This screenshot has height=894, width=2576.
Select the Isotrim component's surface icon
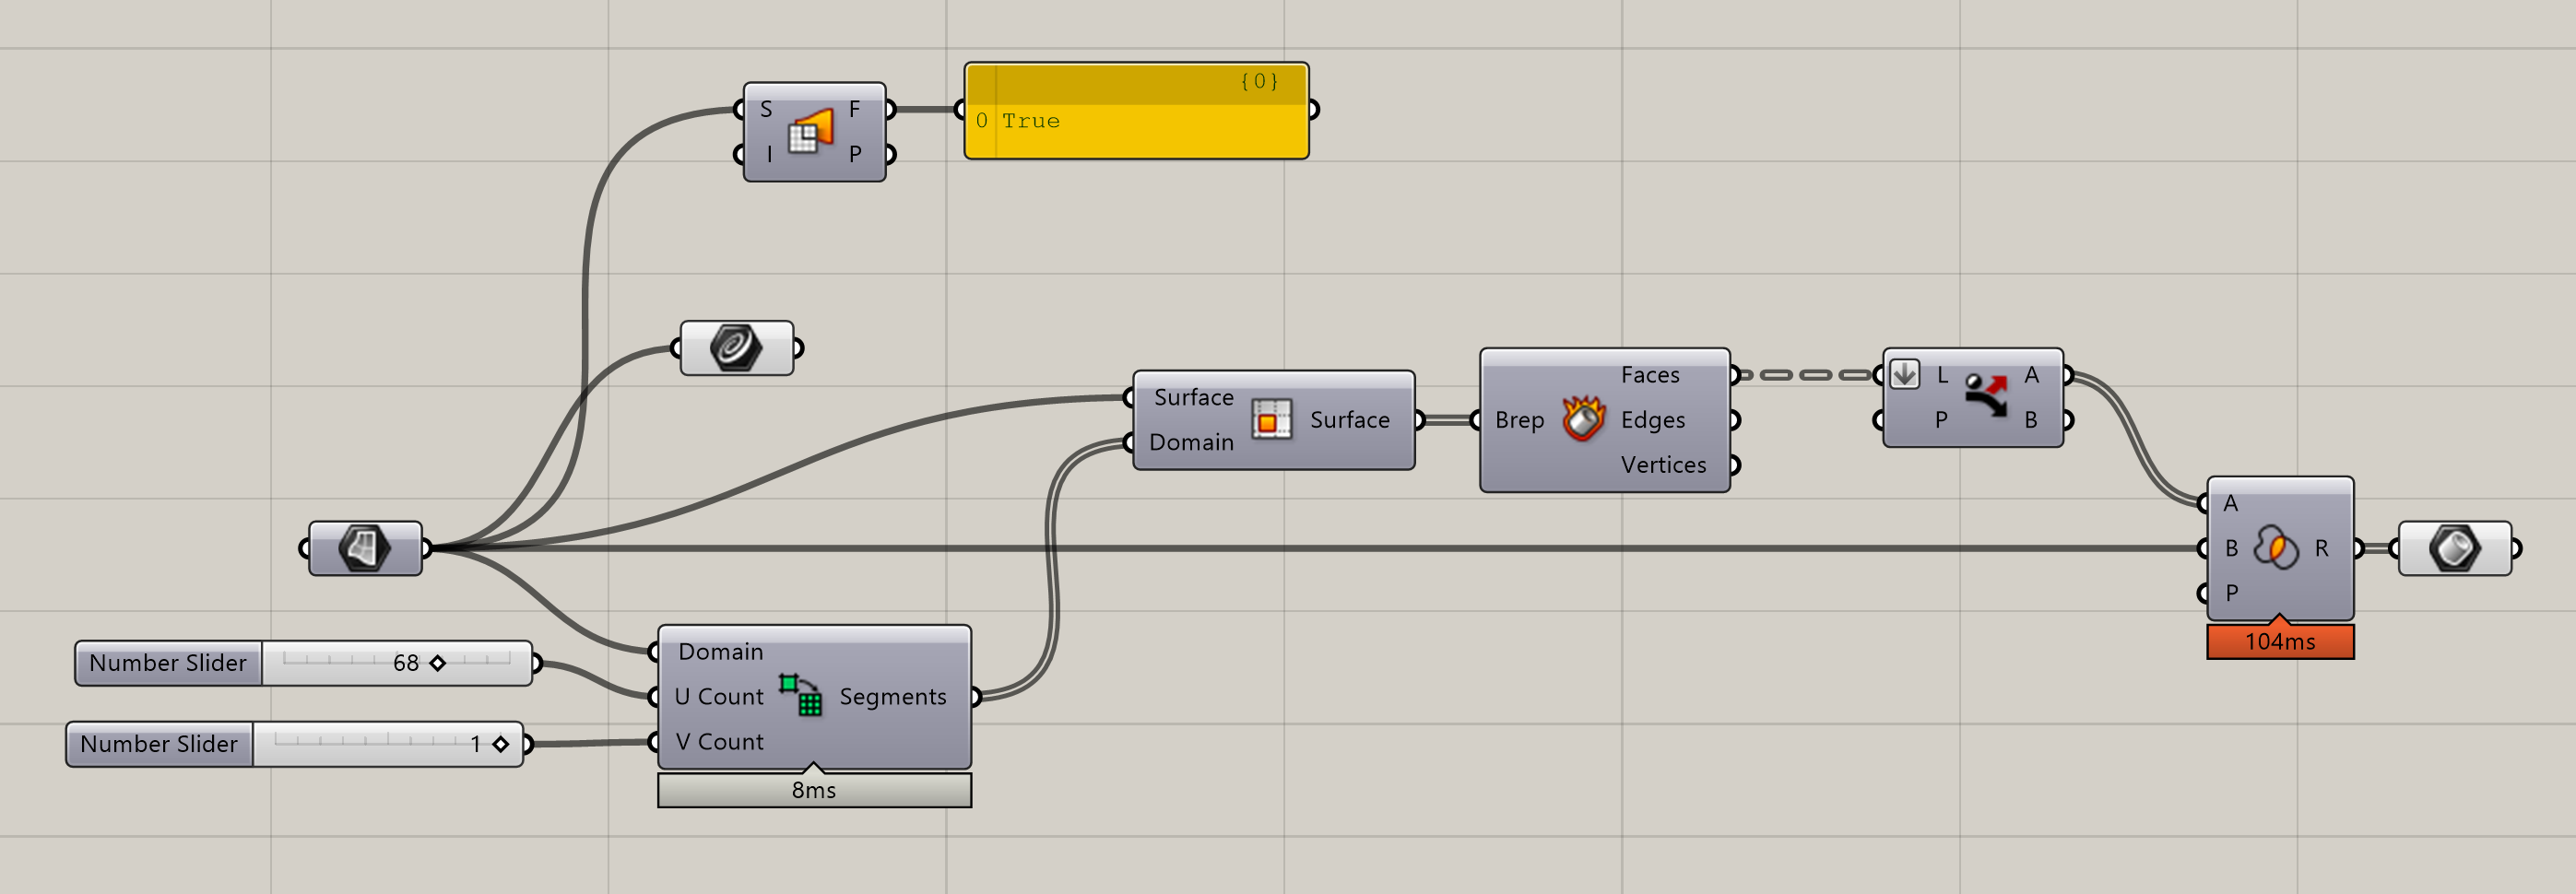click(1272, 419)
